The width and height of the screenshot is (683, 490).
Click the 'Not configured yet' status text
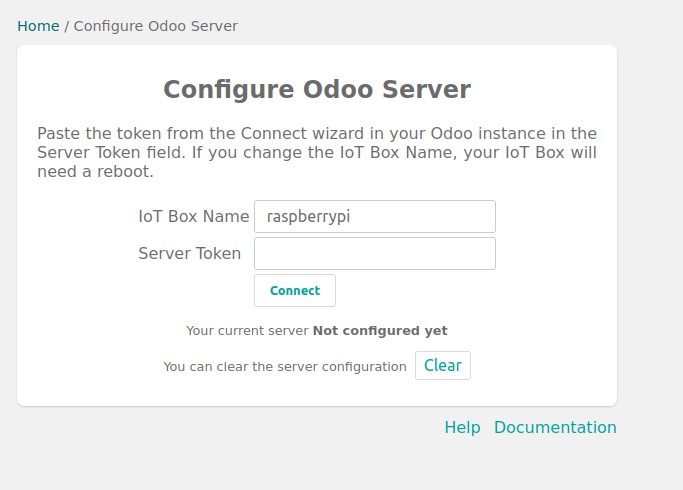pyautogui.click(x=380, y=331)
